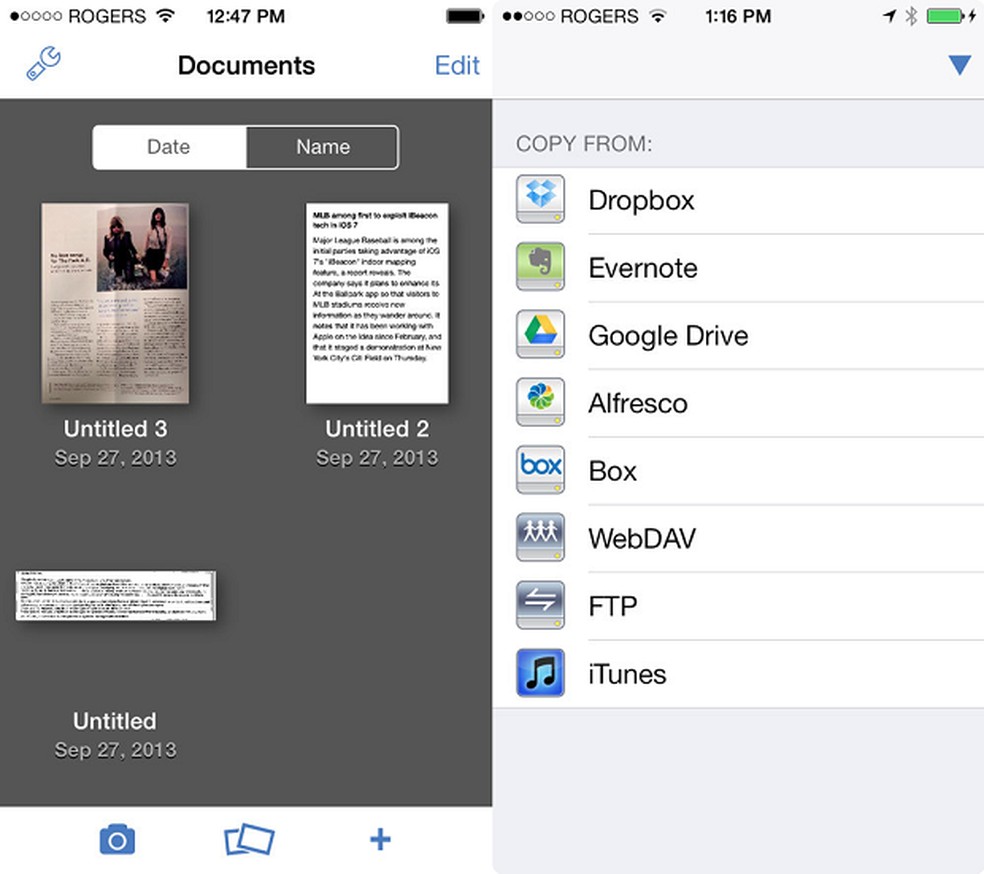The height and width of the screenshot is (874, 984).
Task: Tap location arrow in right status bar
Action: pyautogui.click(x=889, y=16)
